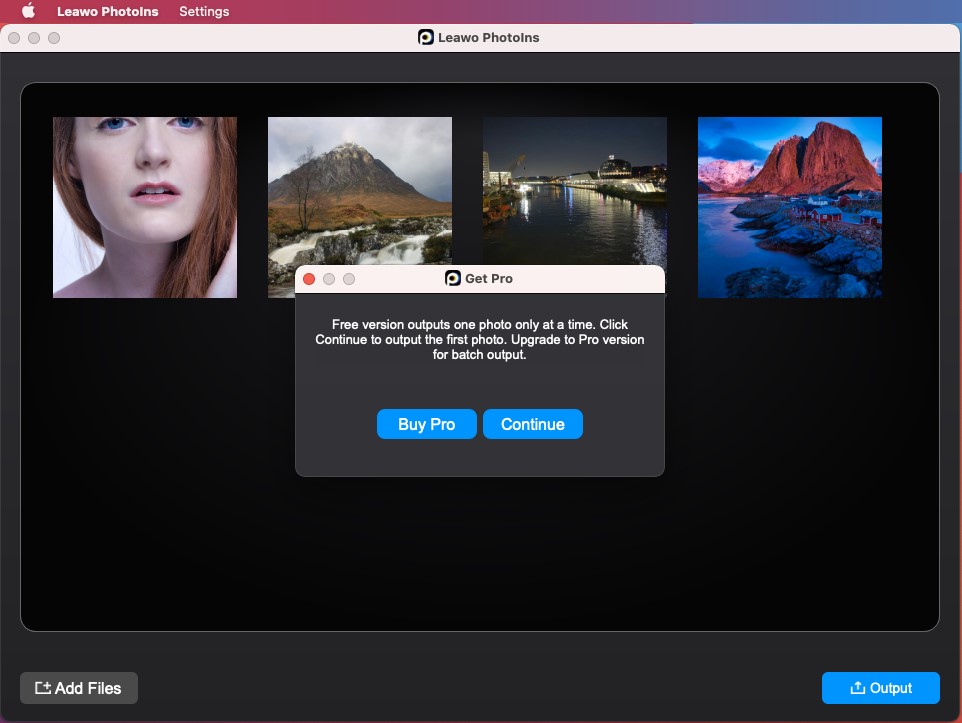Viewport: 962px width, 723px height.
Task: Select the night river cityscape thumbnail
Action: 574,190
